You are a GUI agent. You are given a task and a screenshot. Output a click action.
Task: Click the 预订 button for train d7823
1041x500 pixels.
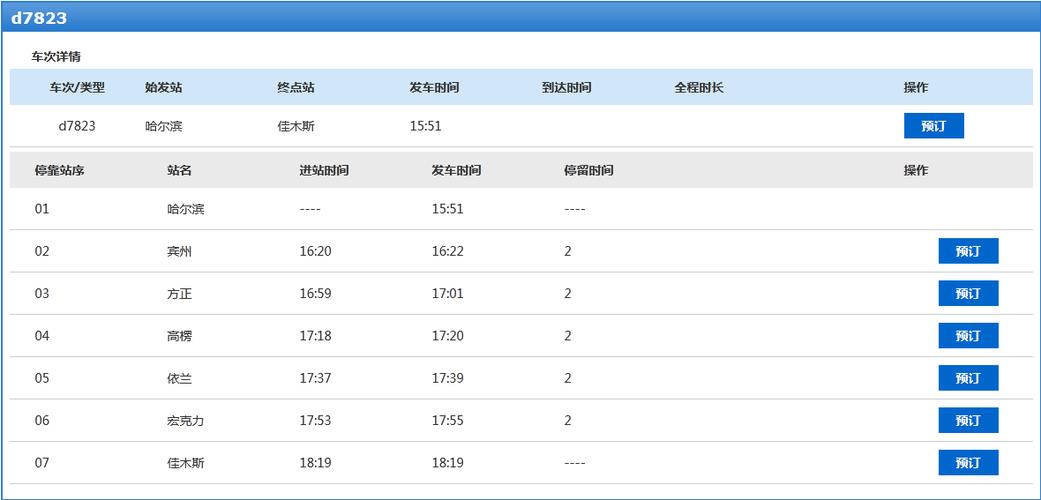[933, 126]
